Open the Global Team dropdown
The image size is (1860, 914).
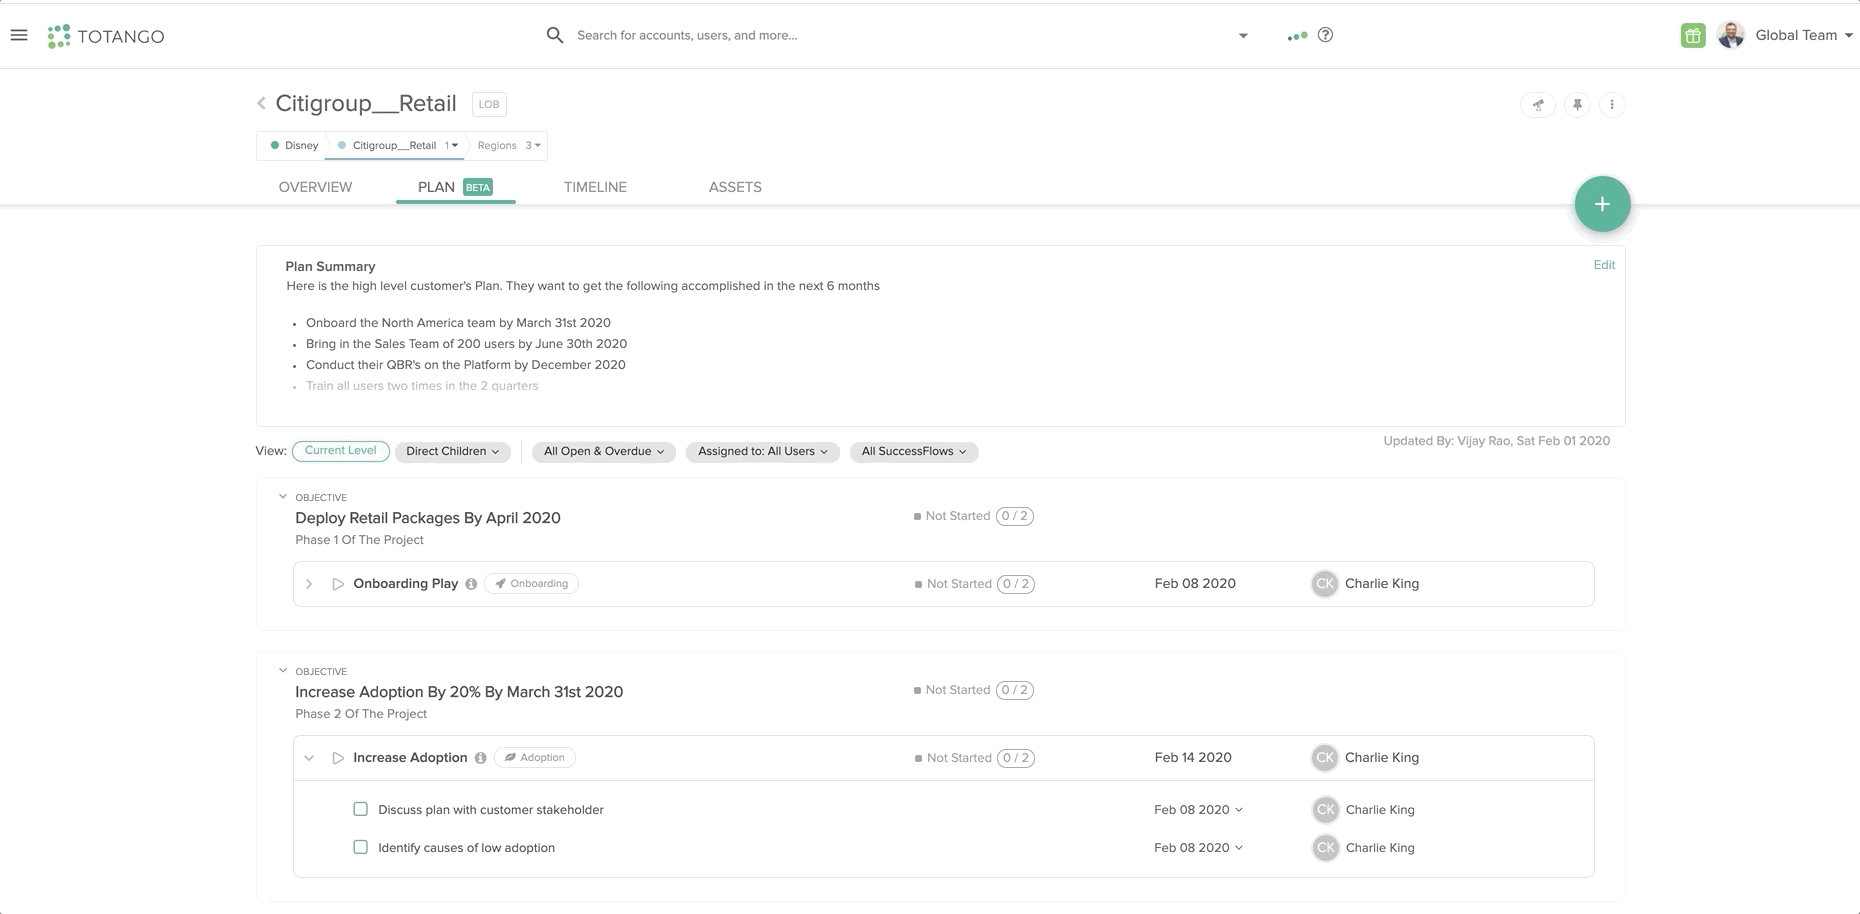tap(1804, 35)
